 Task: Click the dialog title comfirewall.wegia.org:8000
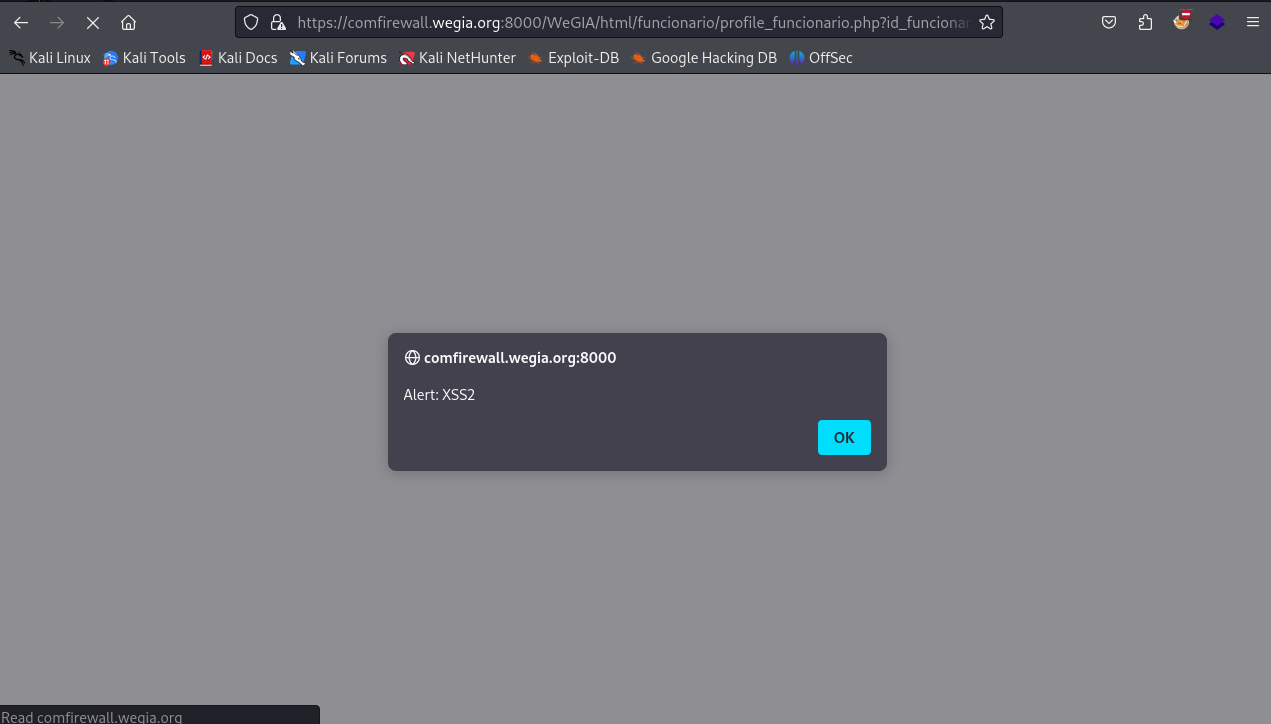point(520,358)
